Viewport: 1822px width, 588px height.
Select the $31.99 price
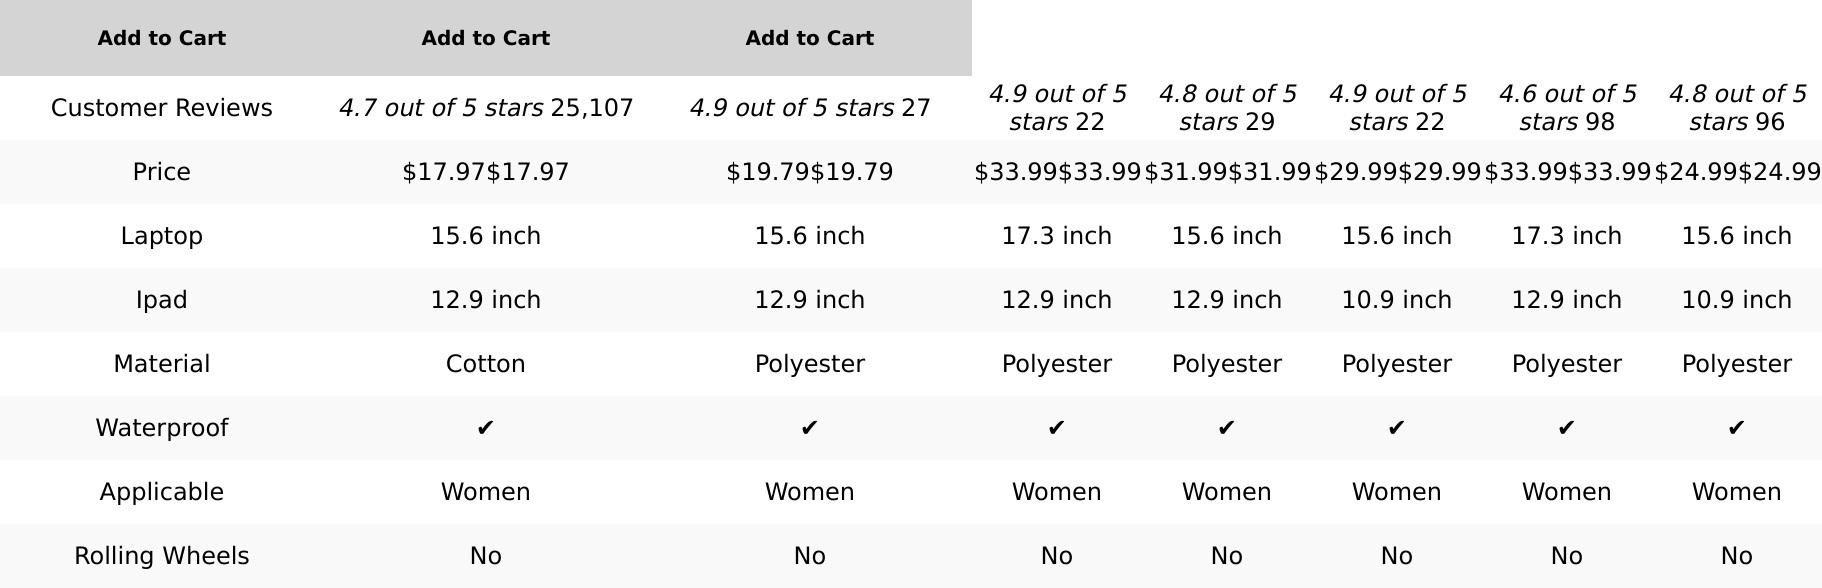(x=1227, y=172)
